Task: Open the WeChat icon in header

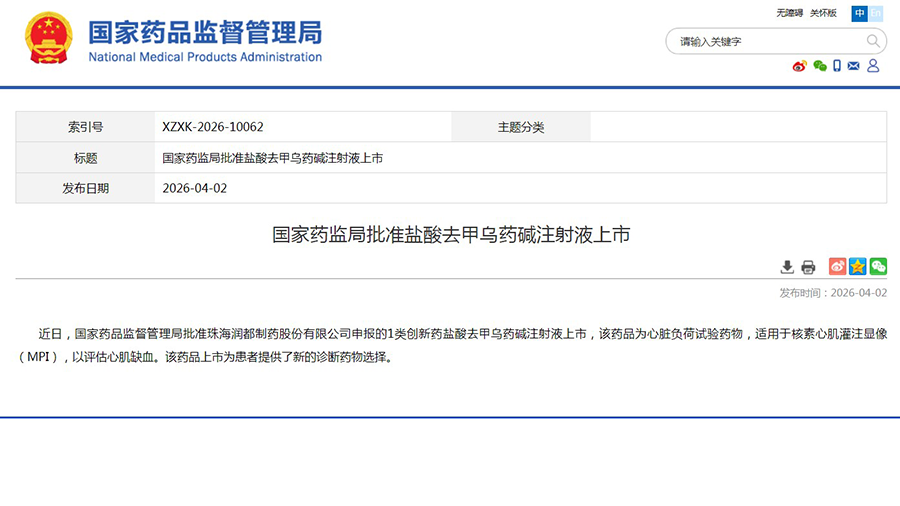Action: point(820,66)
